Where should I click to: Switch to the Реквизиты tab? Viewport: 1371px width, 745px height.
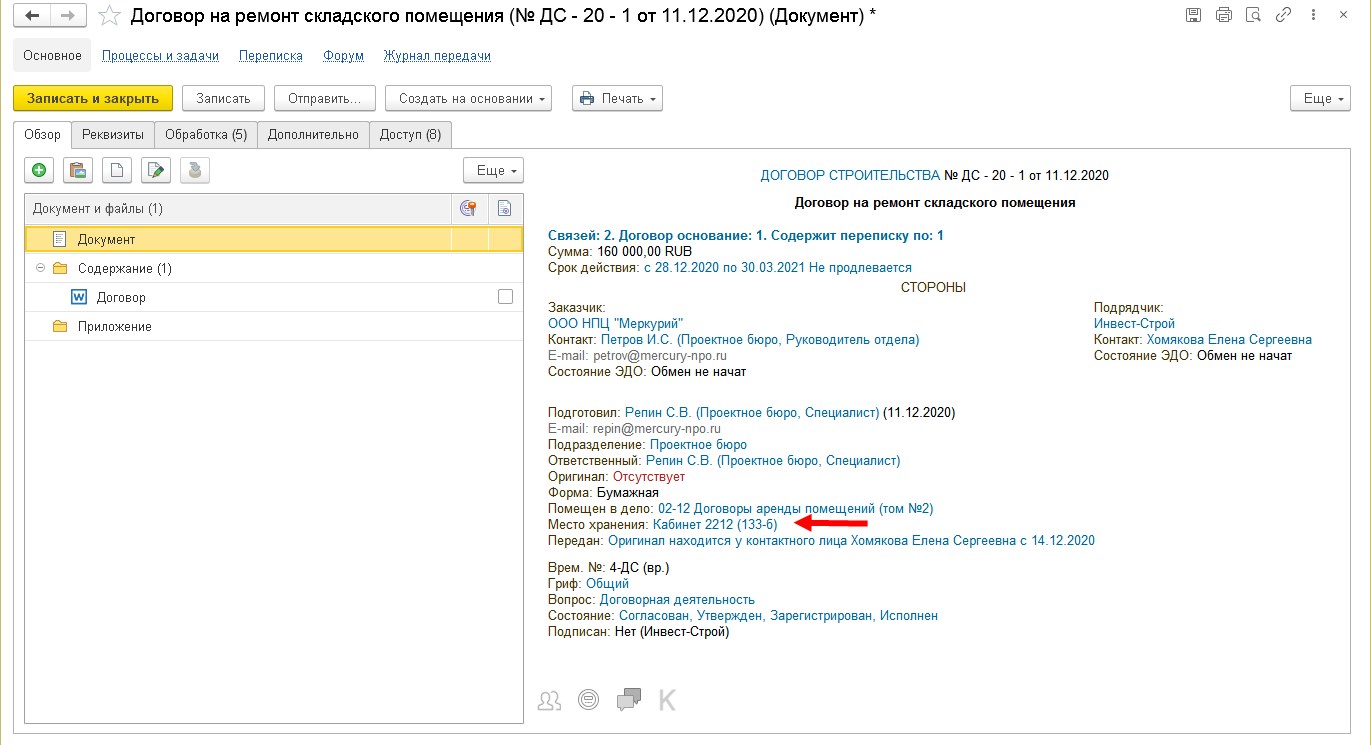(113, 135)
